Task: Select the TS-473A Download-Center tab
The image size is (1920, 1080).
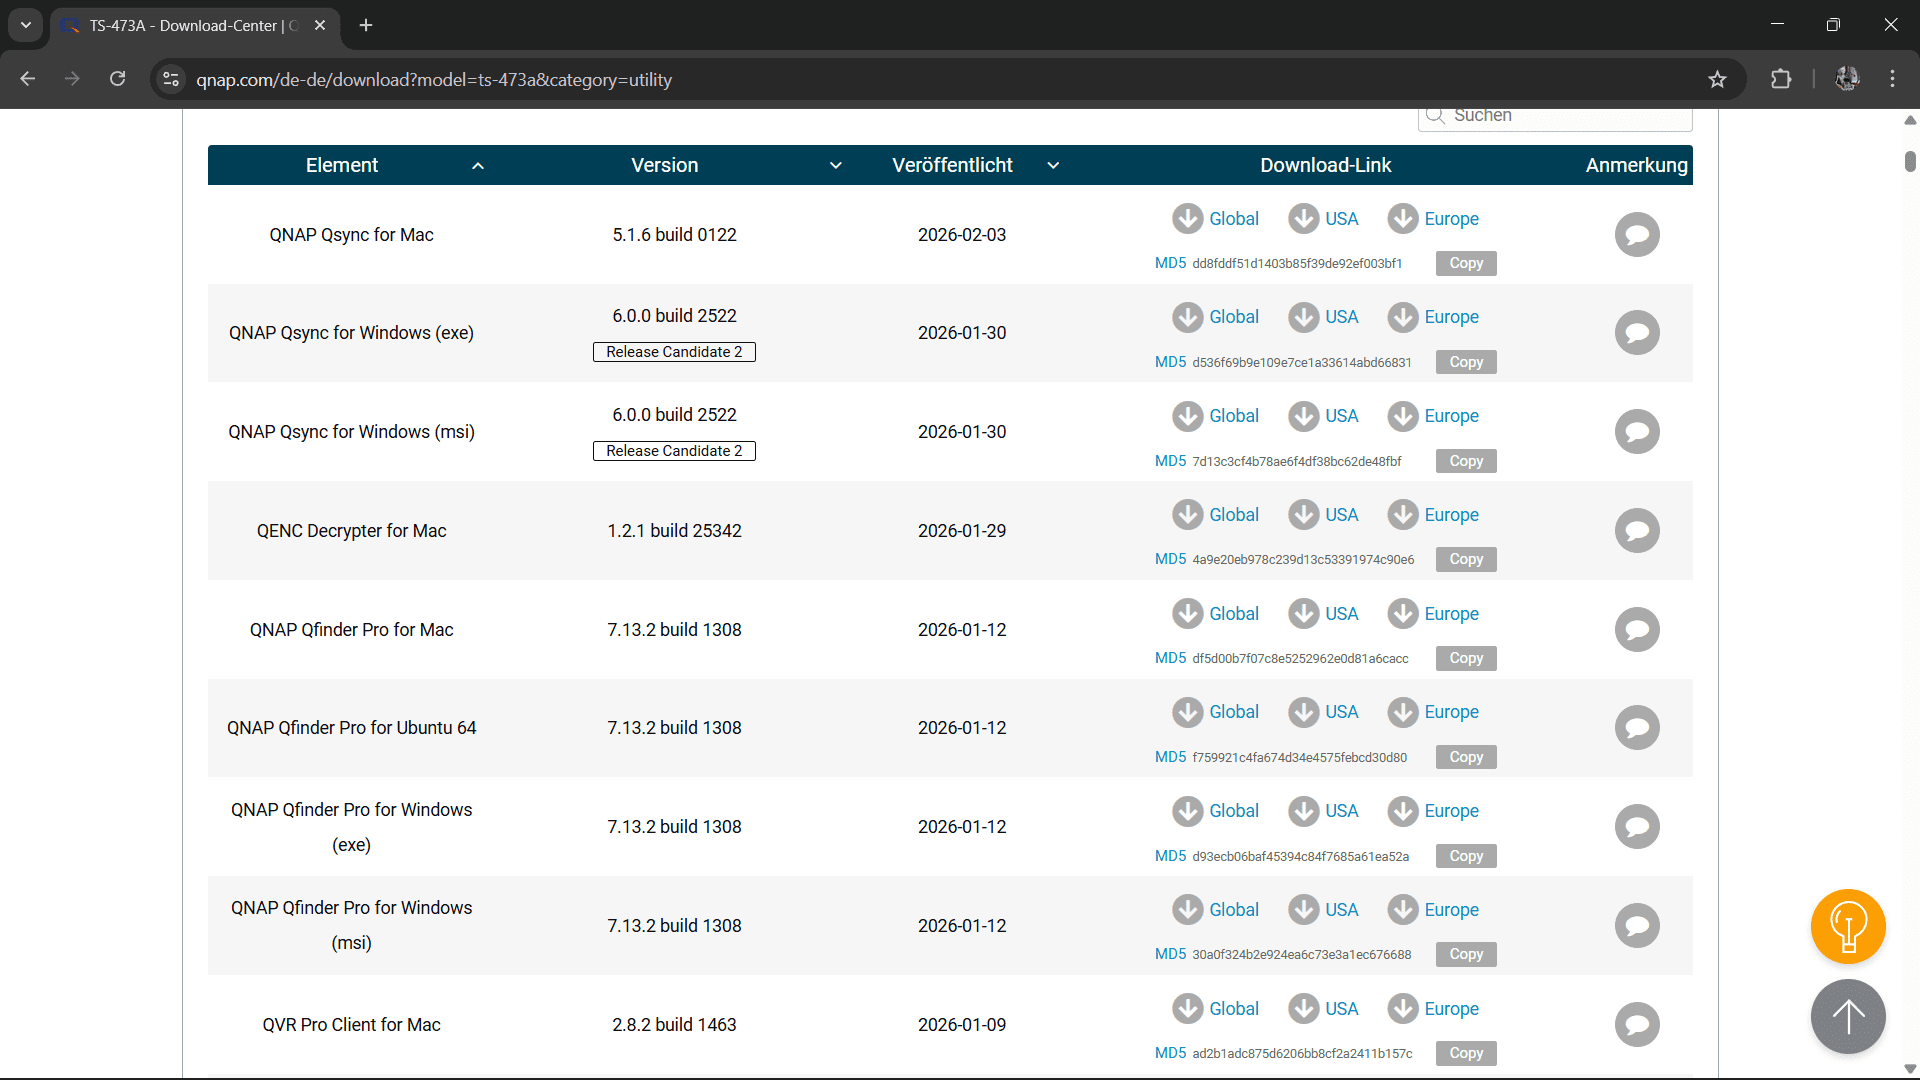Action: tap(190, 25)
